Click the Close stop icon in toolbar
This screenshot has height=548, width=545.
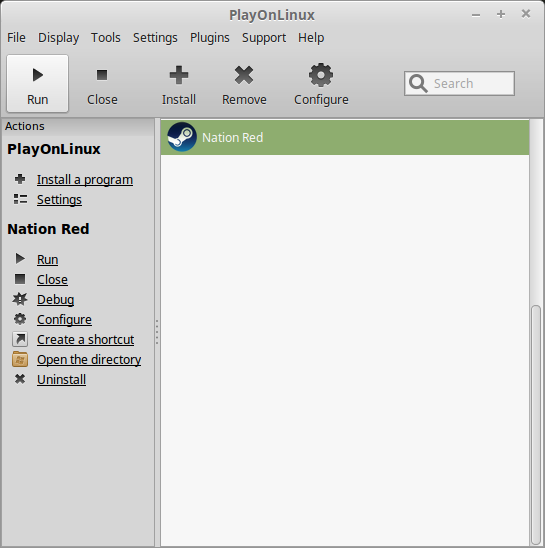point(102,75)
